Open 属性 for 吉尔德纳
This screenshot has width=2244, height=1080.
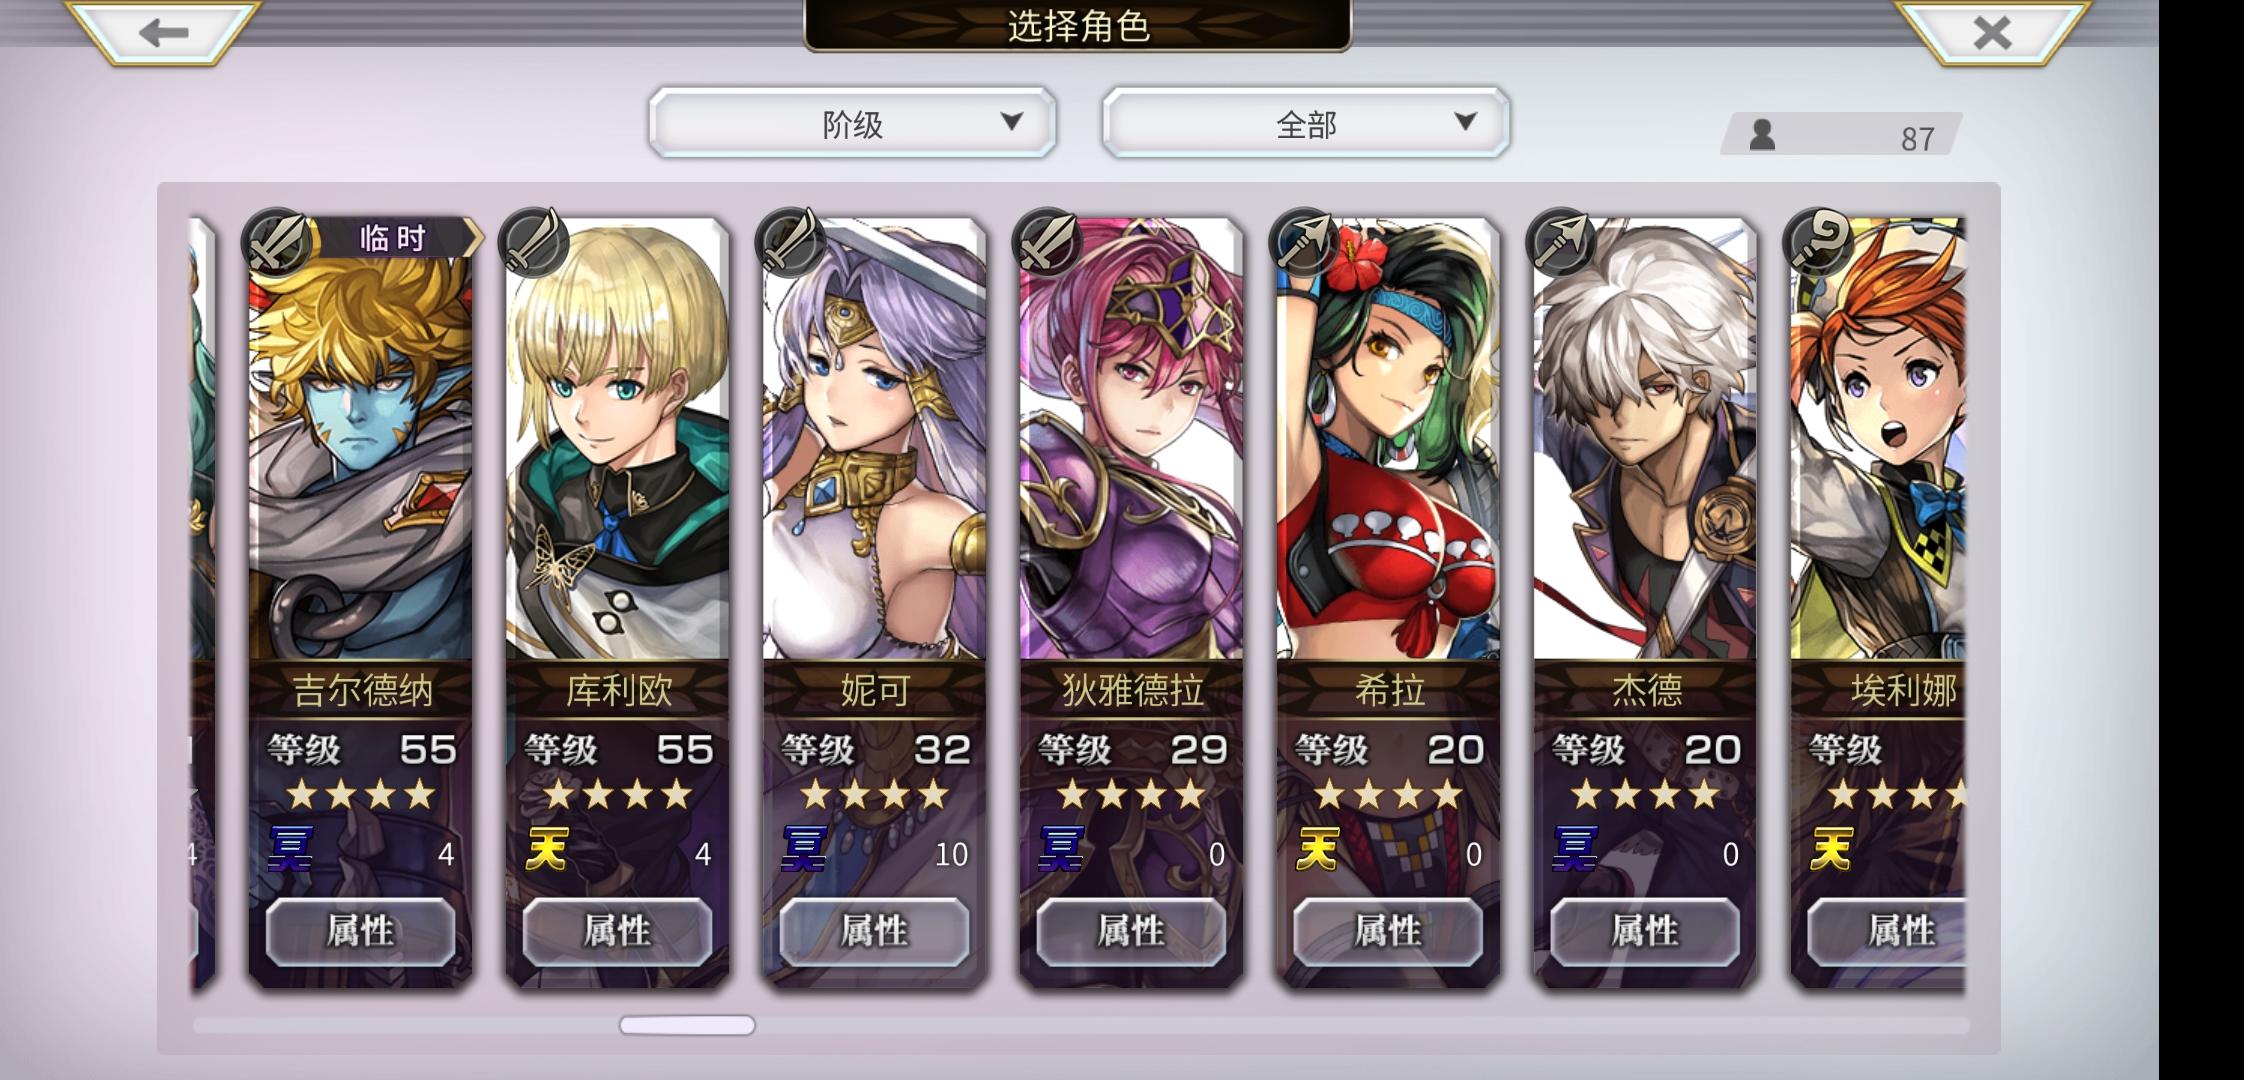(360, 931)
